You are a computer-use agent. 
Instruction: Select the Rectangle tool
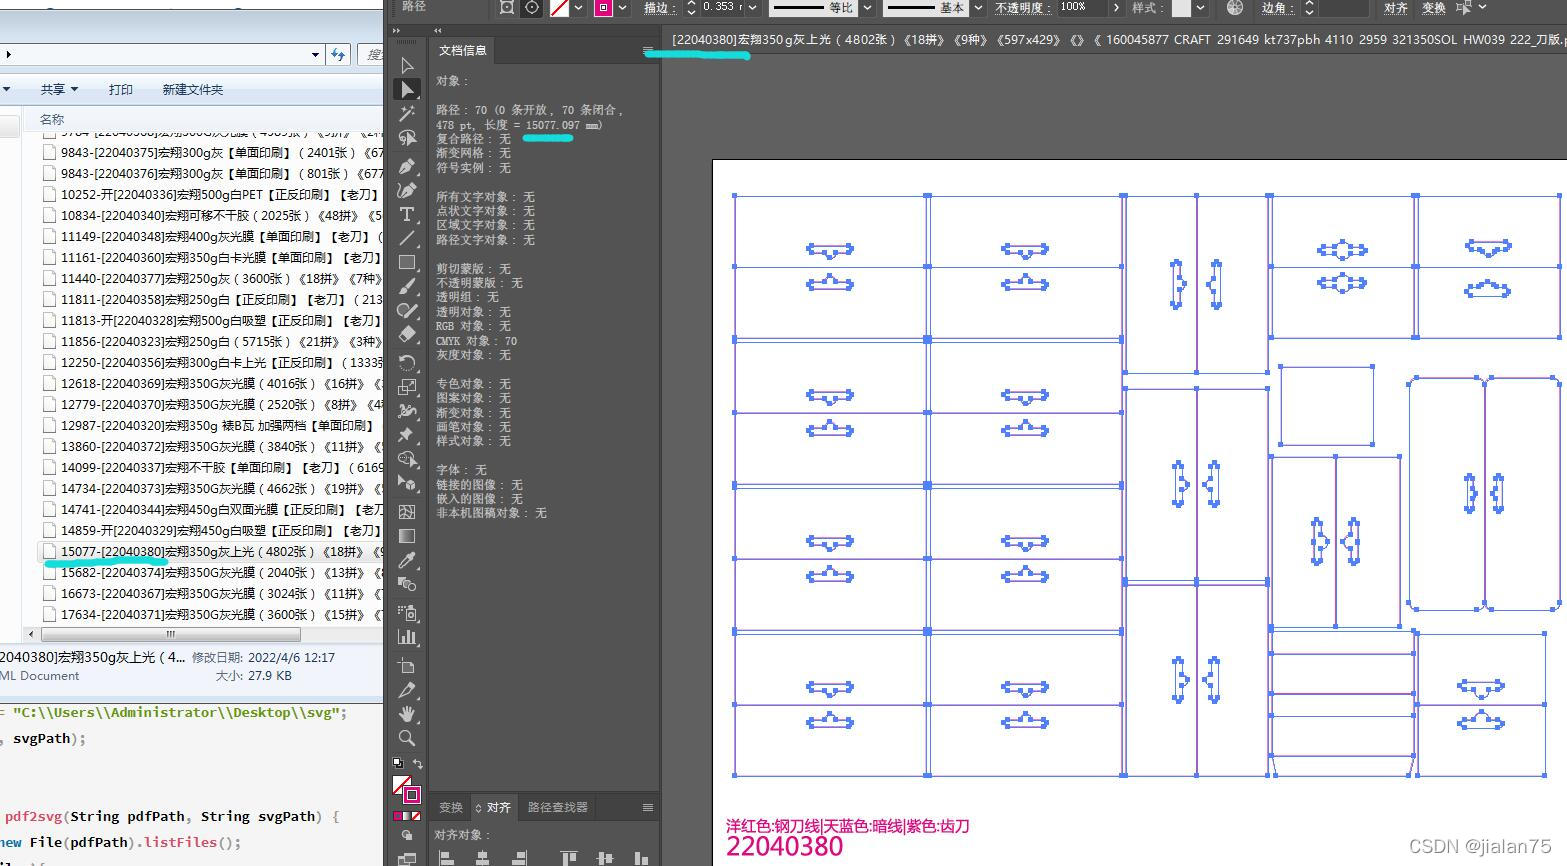point(407,262)
